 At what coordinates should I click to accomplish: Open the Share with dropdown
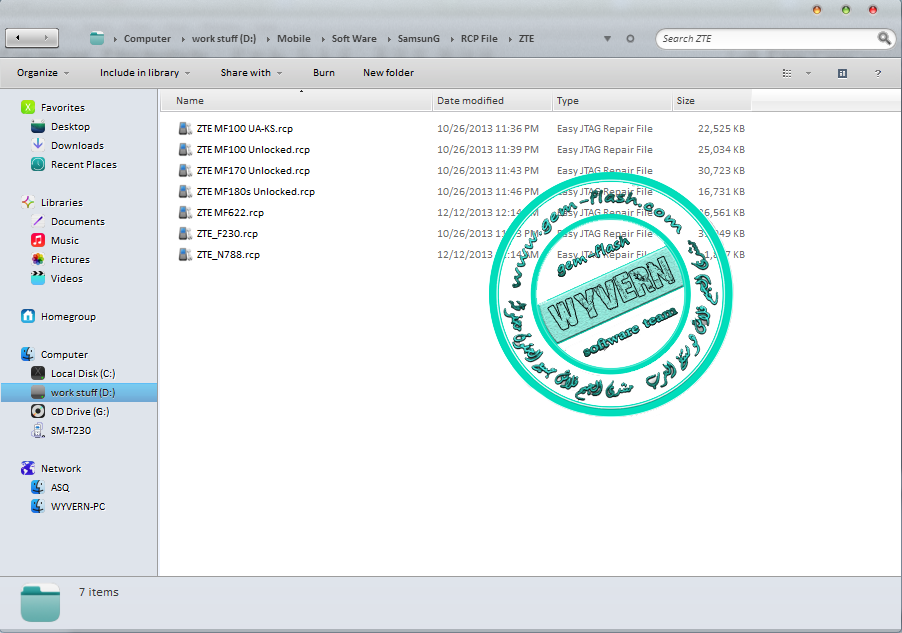251,73
